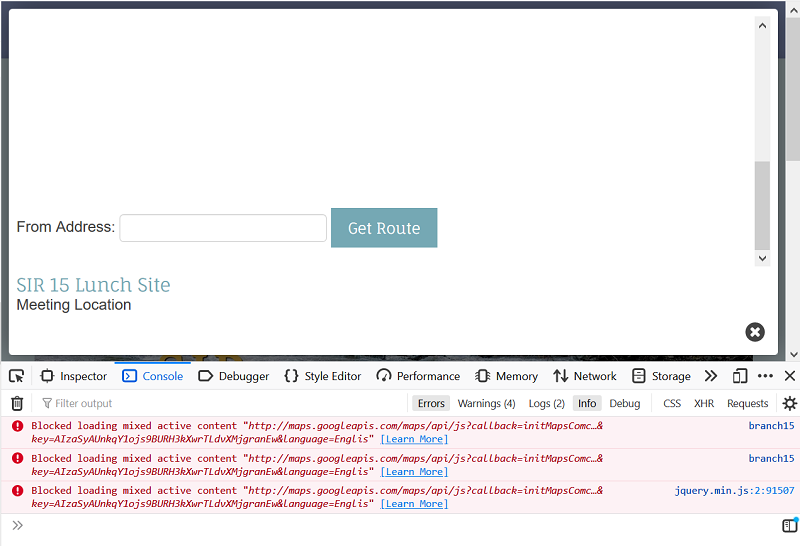
Task: Open console settings gear
Action: 789,403
